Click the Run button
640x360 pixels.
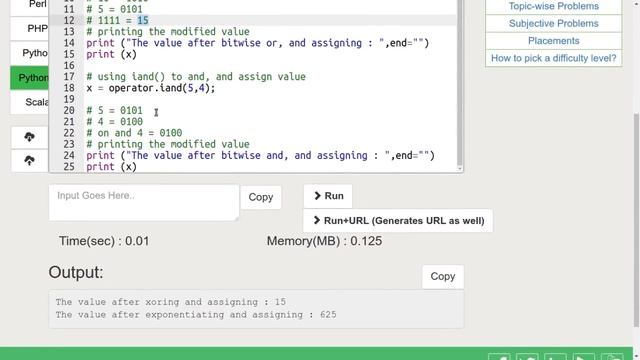328,196
